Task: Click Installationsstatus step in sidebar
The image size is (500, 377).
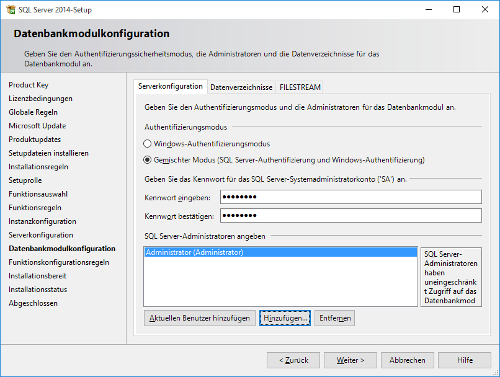Action: coord(38,289)
